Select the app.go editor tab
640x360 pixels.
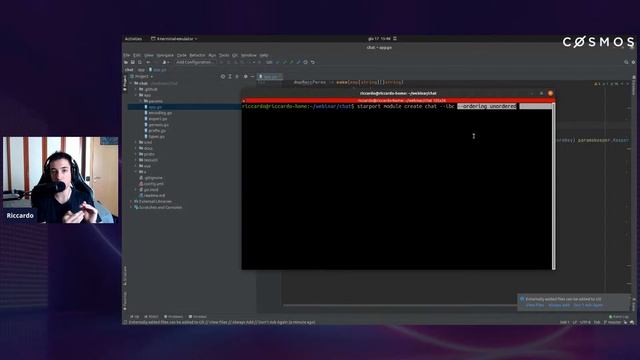(270, 76)
